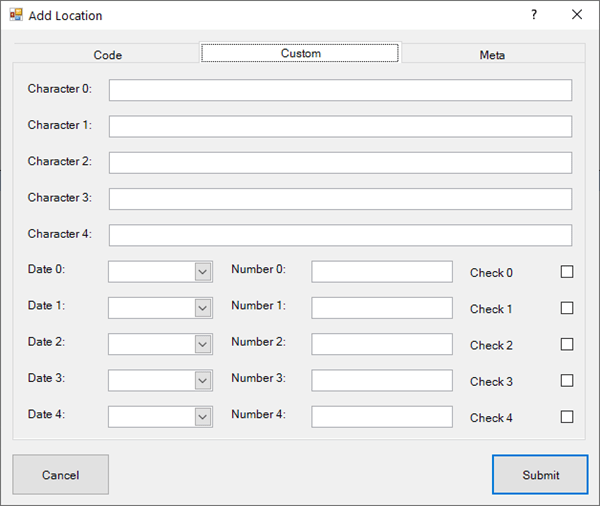The height and width of the screenshot is (506, 600).
Task: Close the Add Location dialog
Action: pos(577,15)
